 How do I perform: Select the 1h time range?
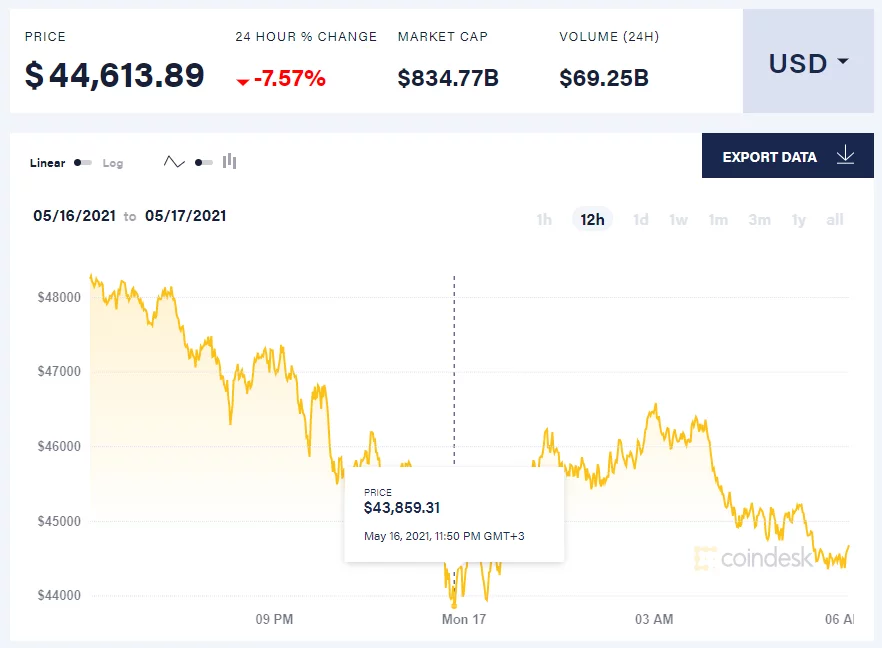tap(544, 220)
